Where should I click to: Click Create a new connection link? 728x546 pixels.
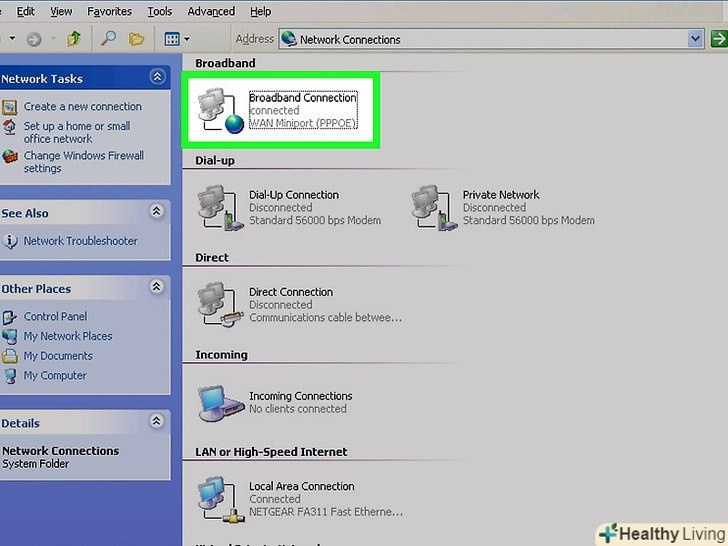(x=83, y=106)
